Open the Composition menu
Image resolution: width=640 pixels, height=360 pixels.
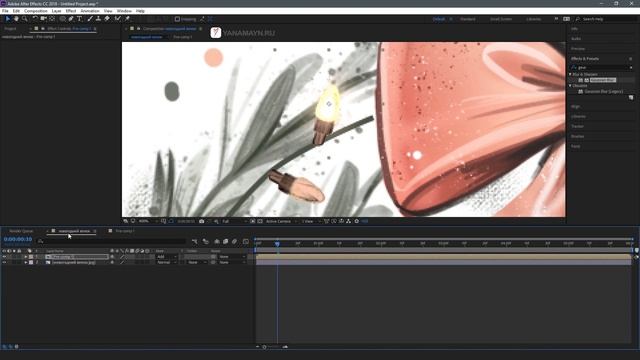(x=36, y=11)
